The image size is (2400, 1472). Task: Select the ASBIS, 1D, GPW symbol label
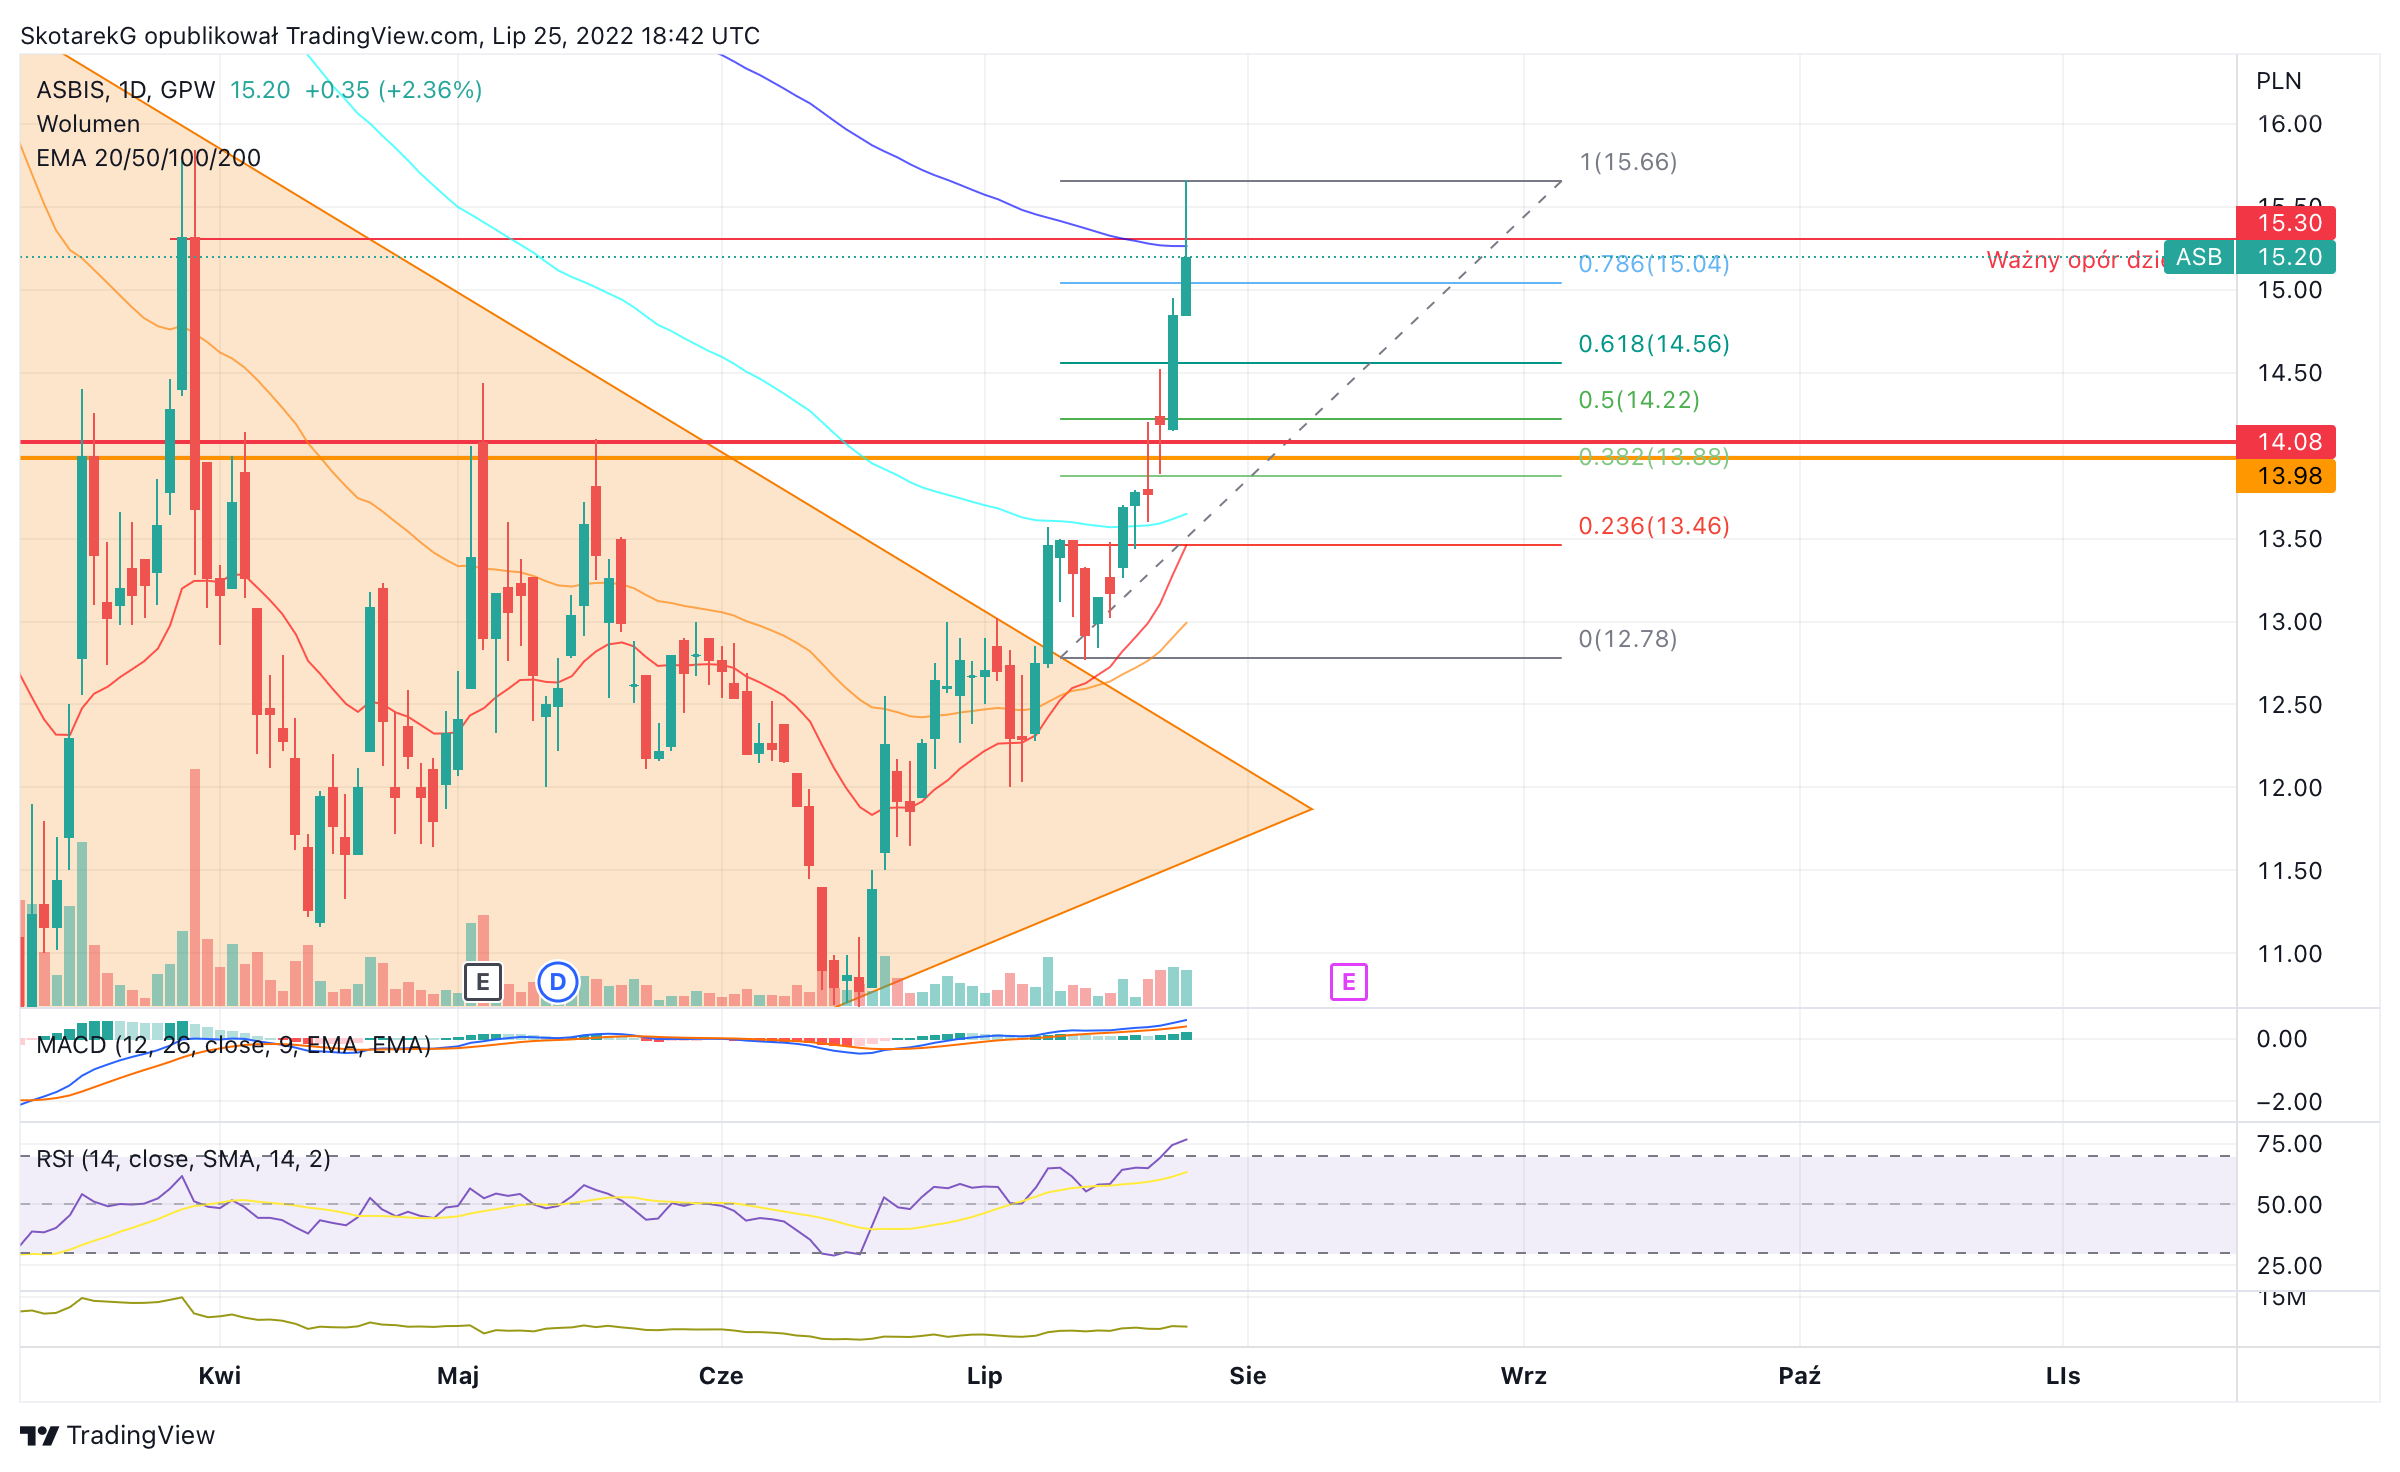126,90
